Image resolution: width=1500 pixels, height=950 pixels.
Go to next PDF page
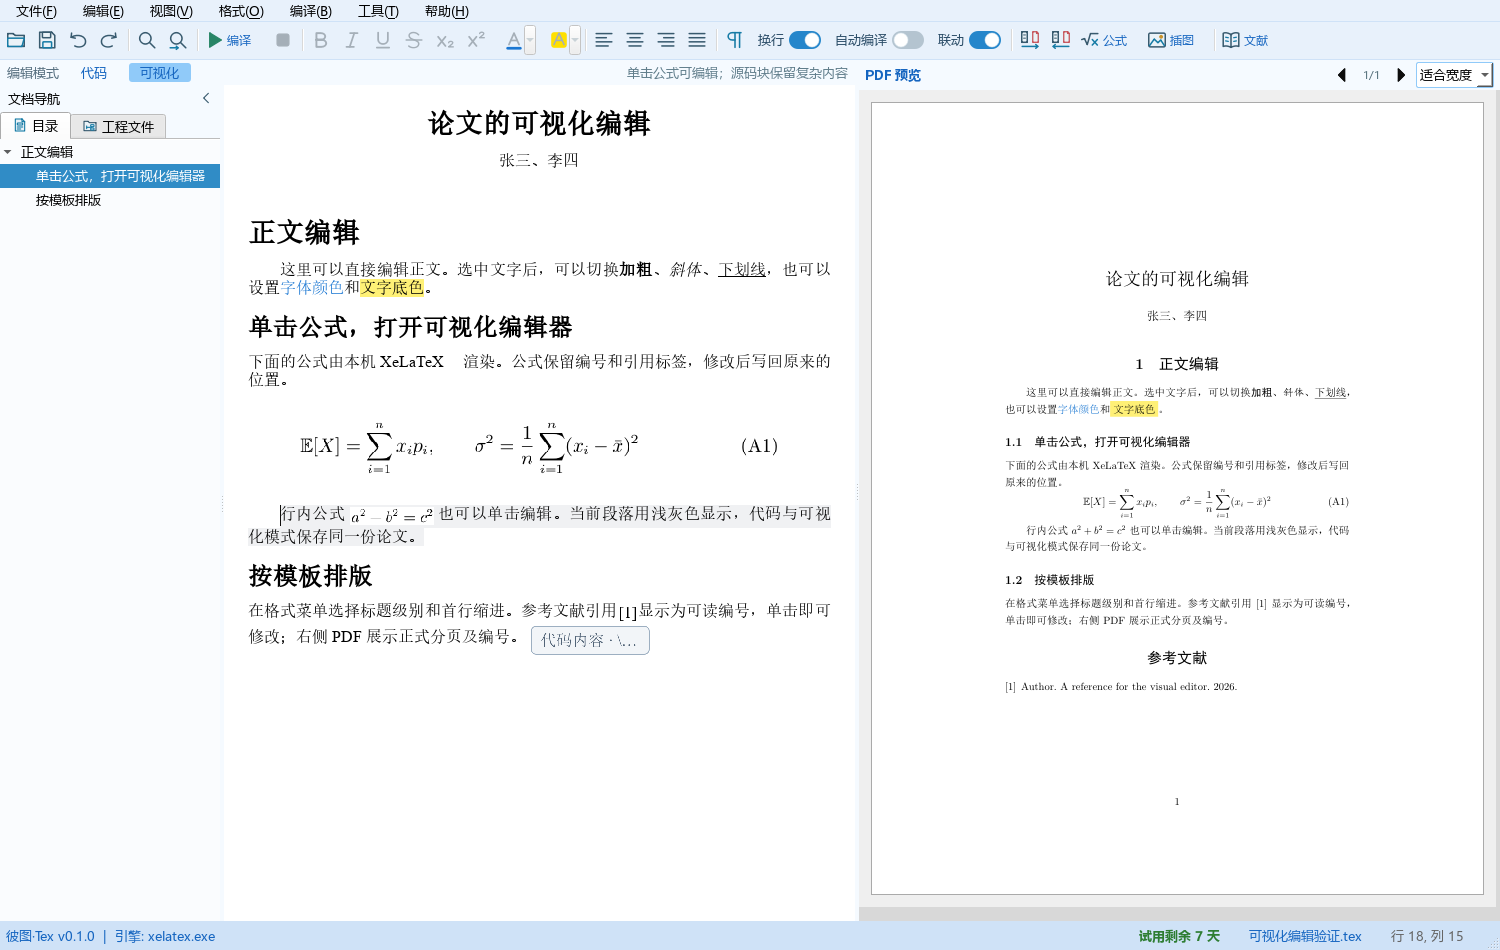pos(1401,75)
